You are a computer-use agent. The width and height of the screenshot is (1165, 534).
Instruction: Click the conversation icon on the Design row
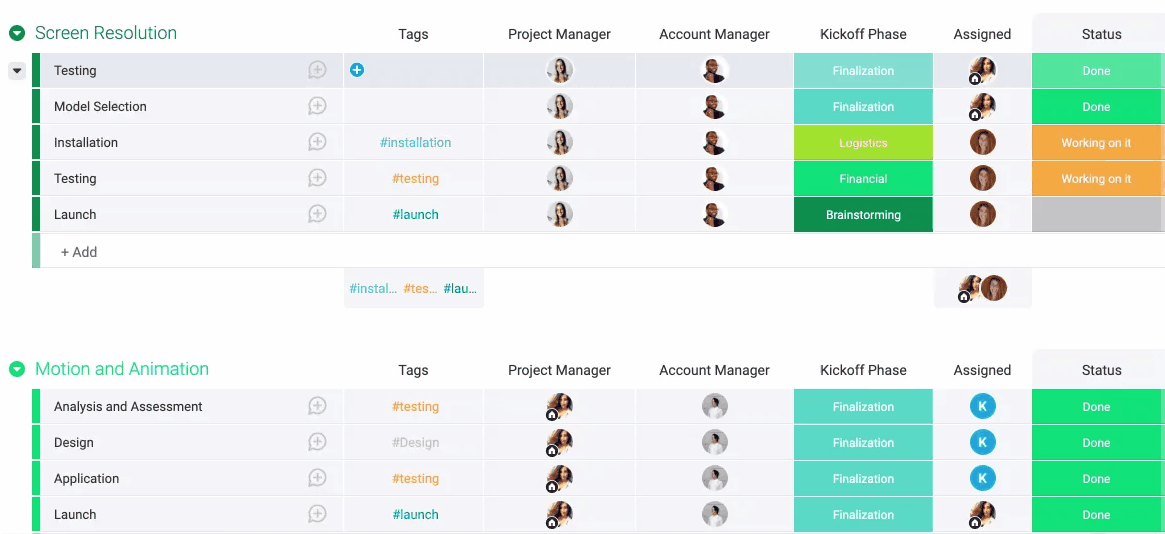317,442
